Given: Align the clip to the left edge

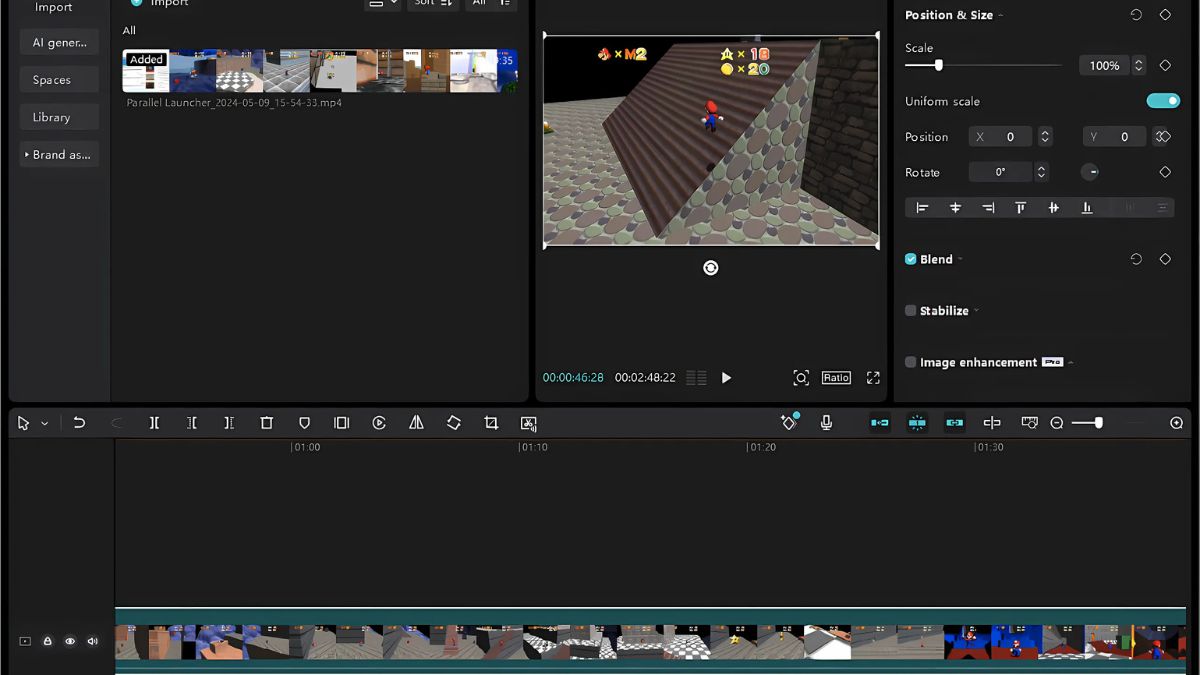Looking at the screenshot, I should 922,207.
